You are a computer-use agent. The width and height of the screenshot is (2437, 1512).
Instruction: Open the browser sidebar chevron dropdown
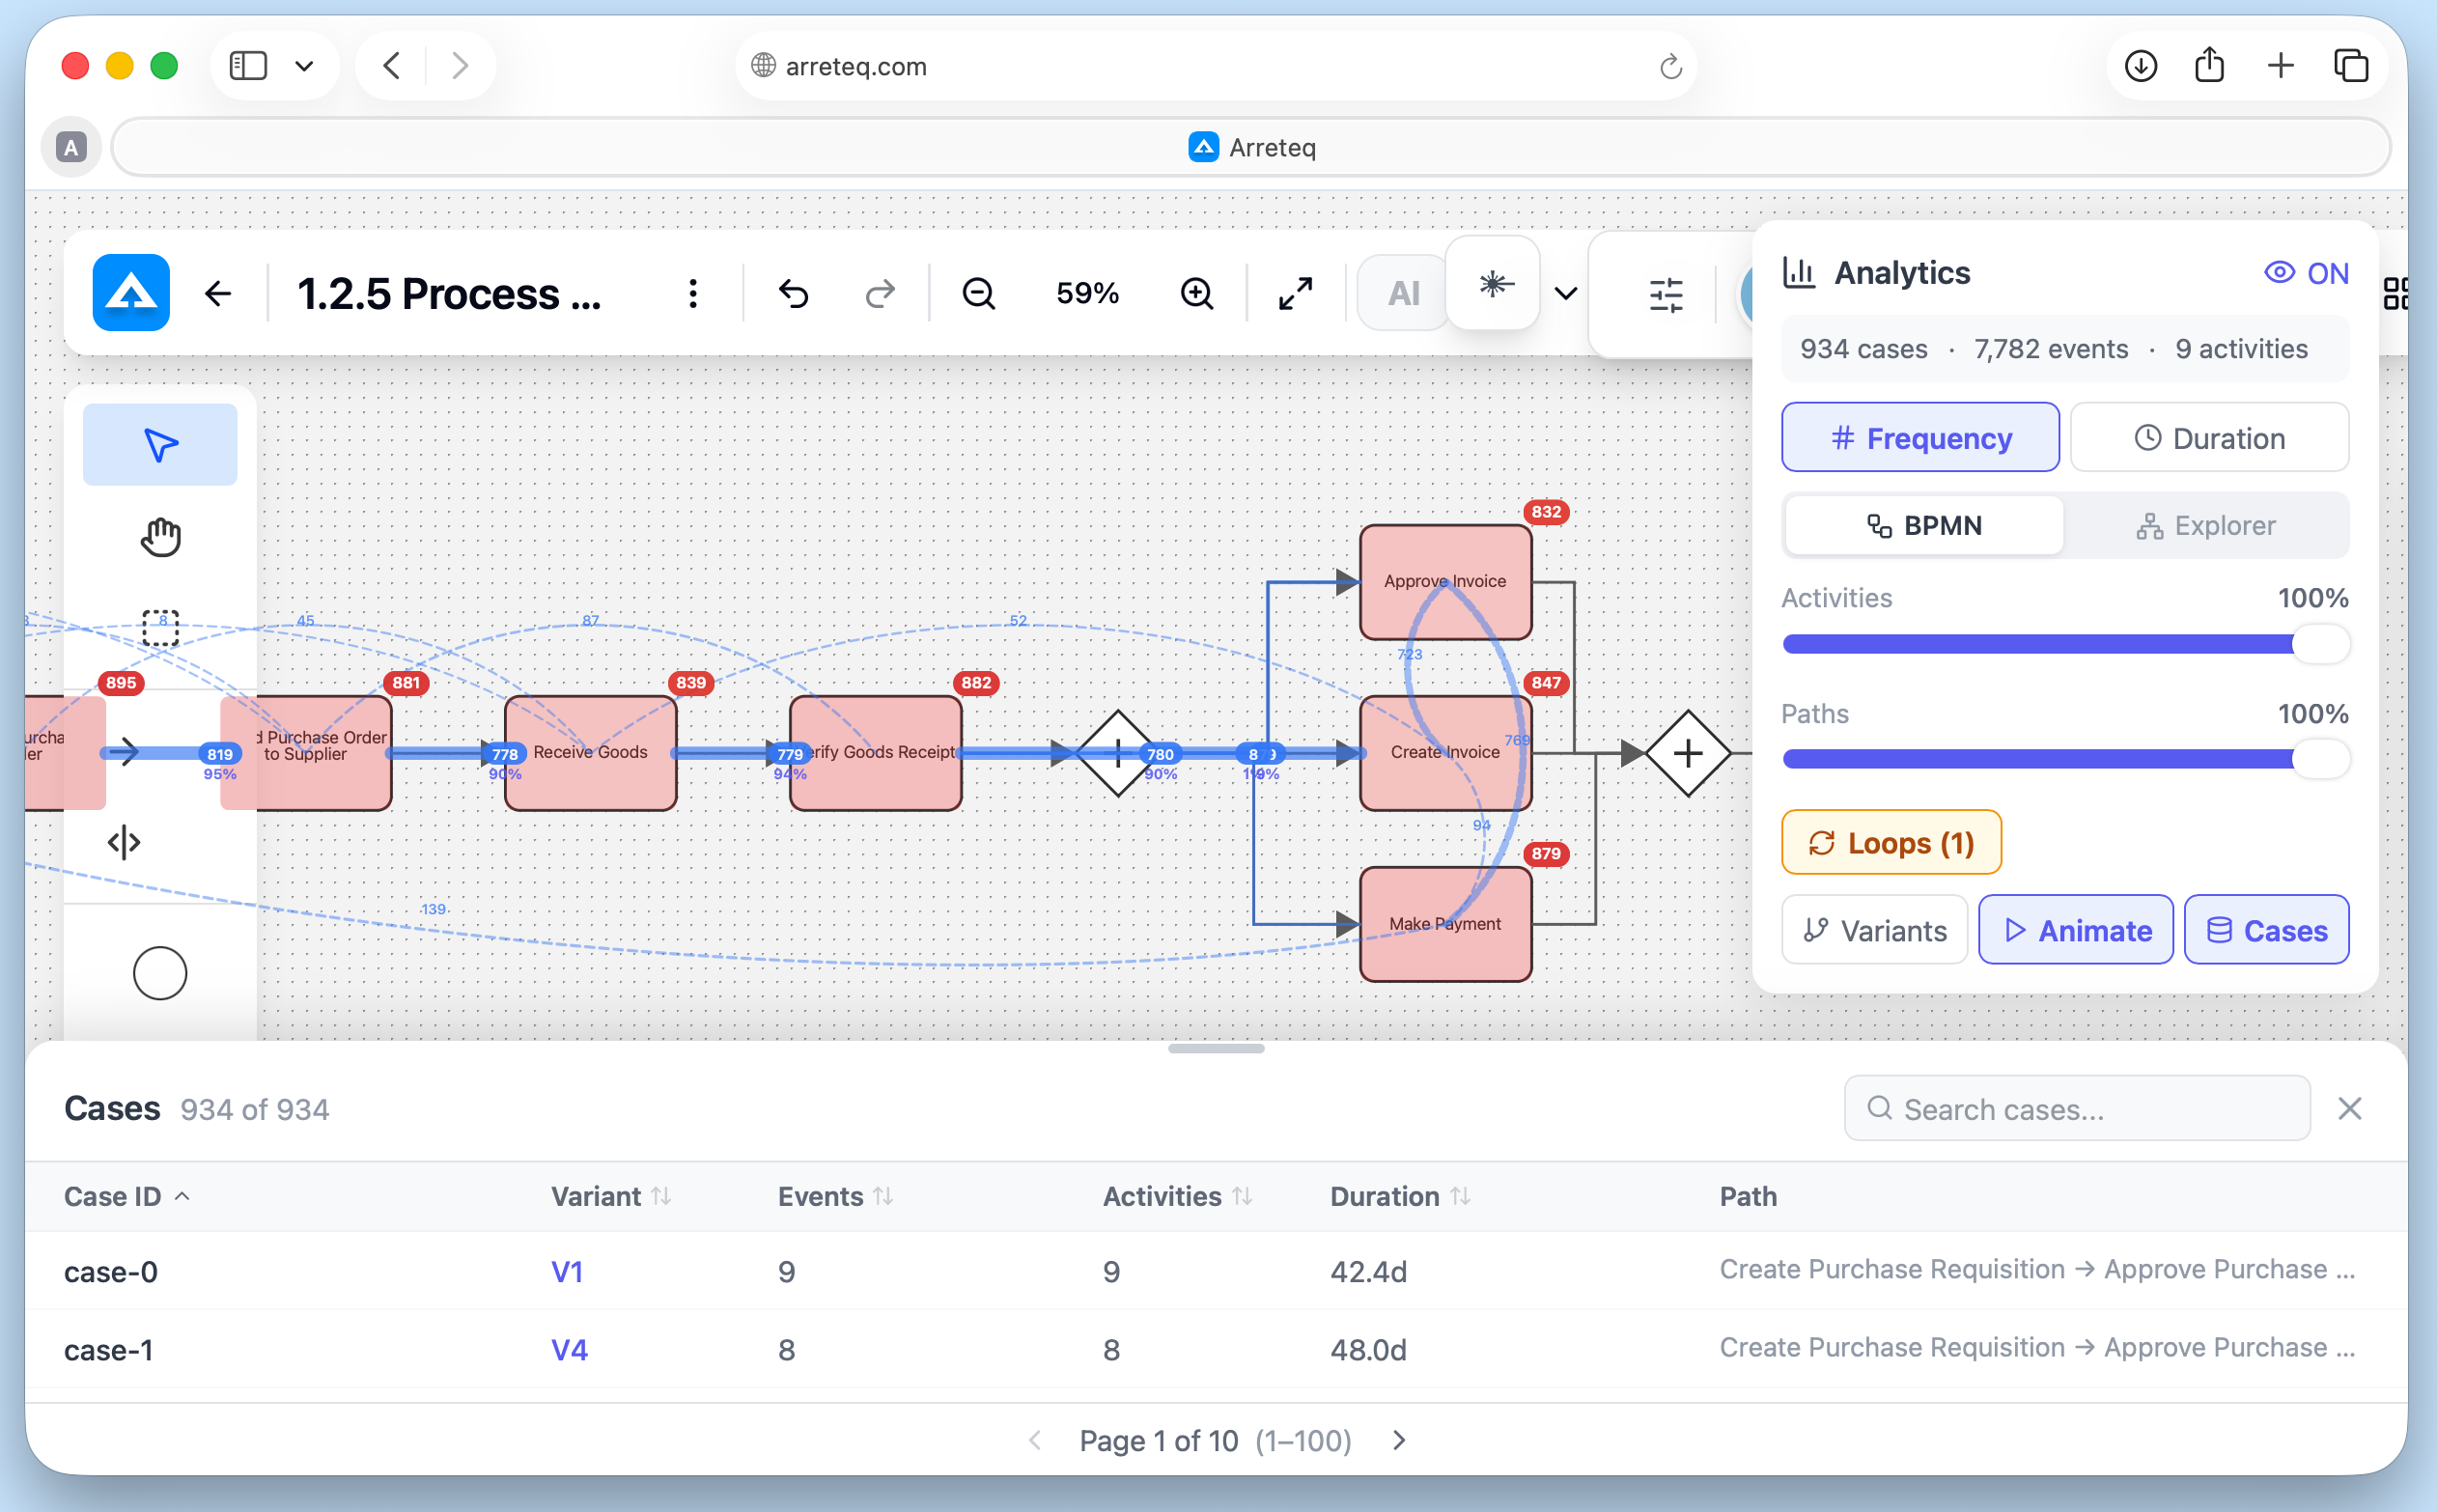tap(305, 65)
